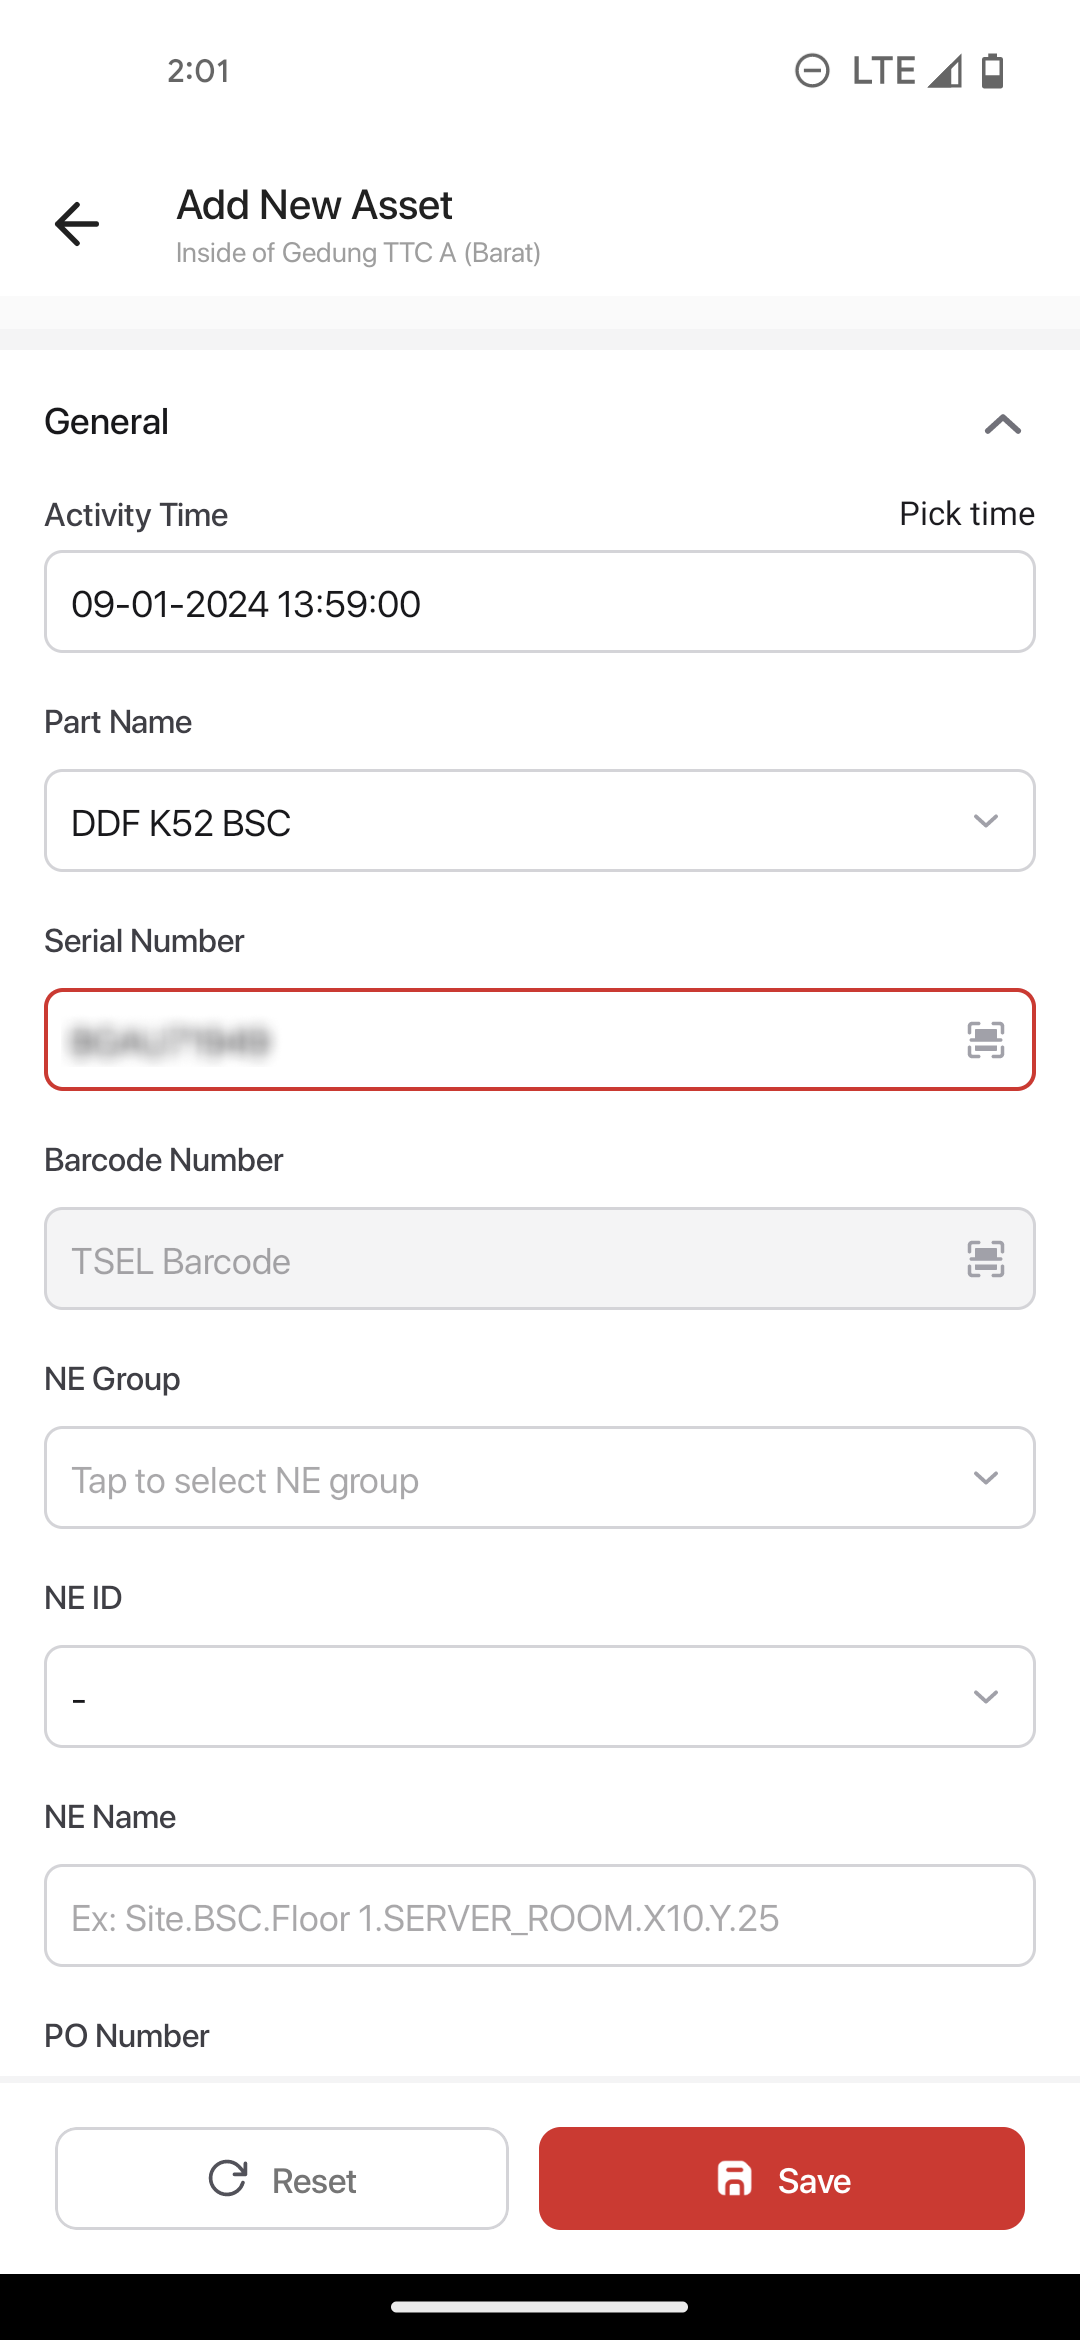Open the NE Group dropdown
This screenshot has width=1080, height=2340.
point(540,1478)
